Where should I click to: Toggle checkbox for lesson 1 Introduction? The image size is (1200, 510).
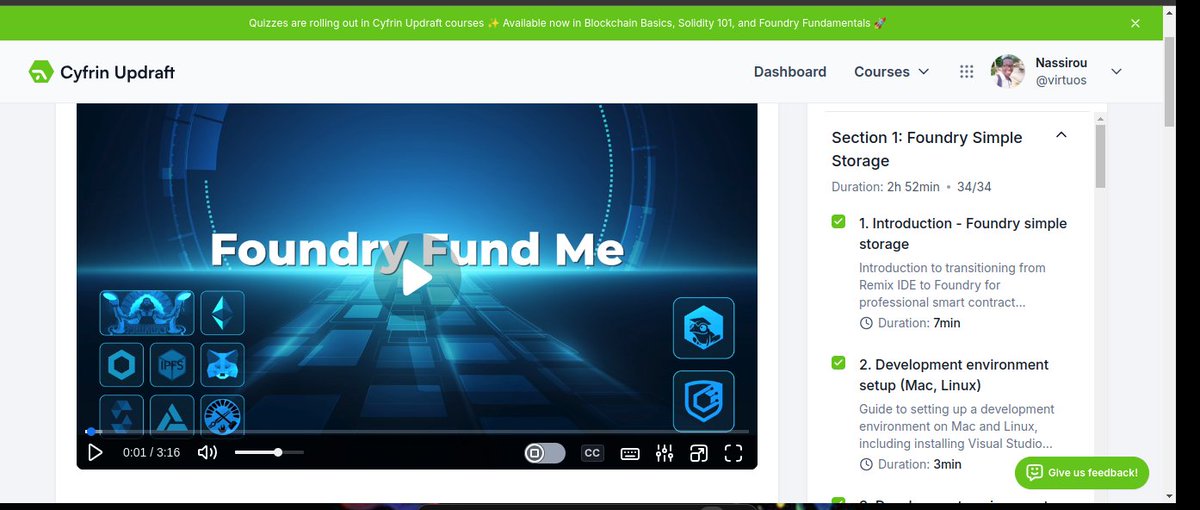click(838, 221)
